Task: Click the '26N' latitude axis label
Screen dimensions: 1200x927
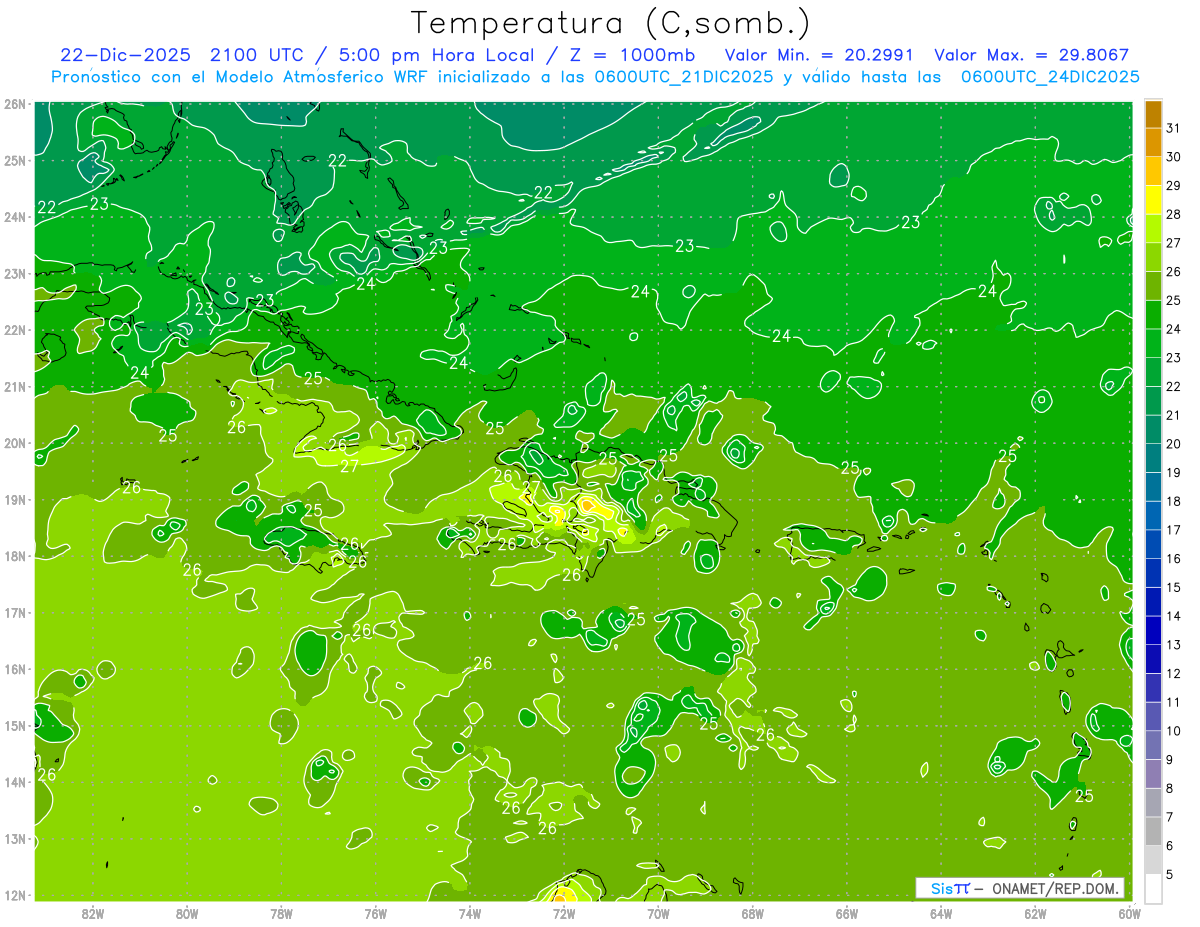Action: pyautogui.click(x=14, y=104)
